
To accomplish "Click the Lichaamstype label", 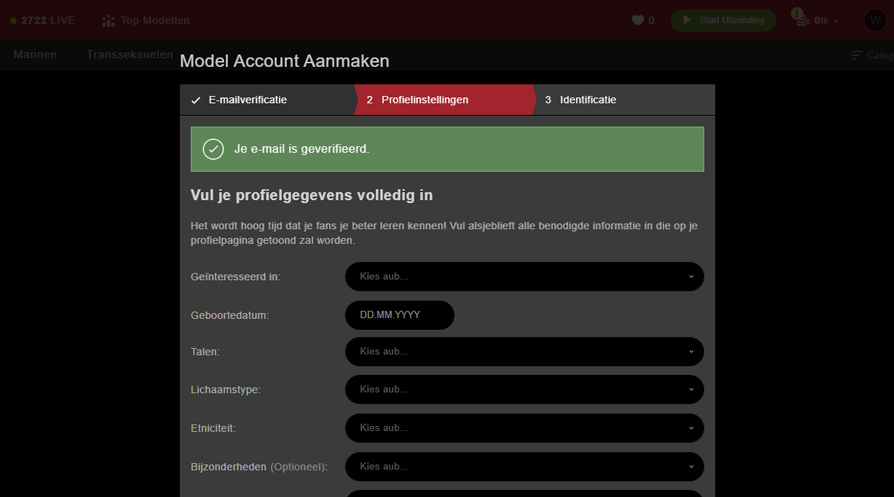I will (x=225, y=390).
